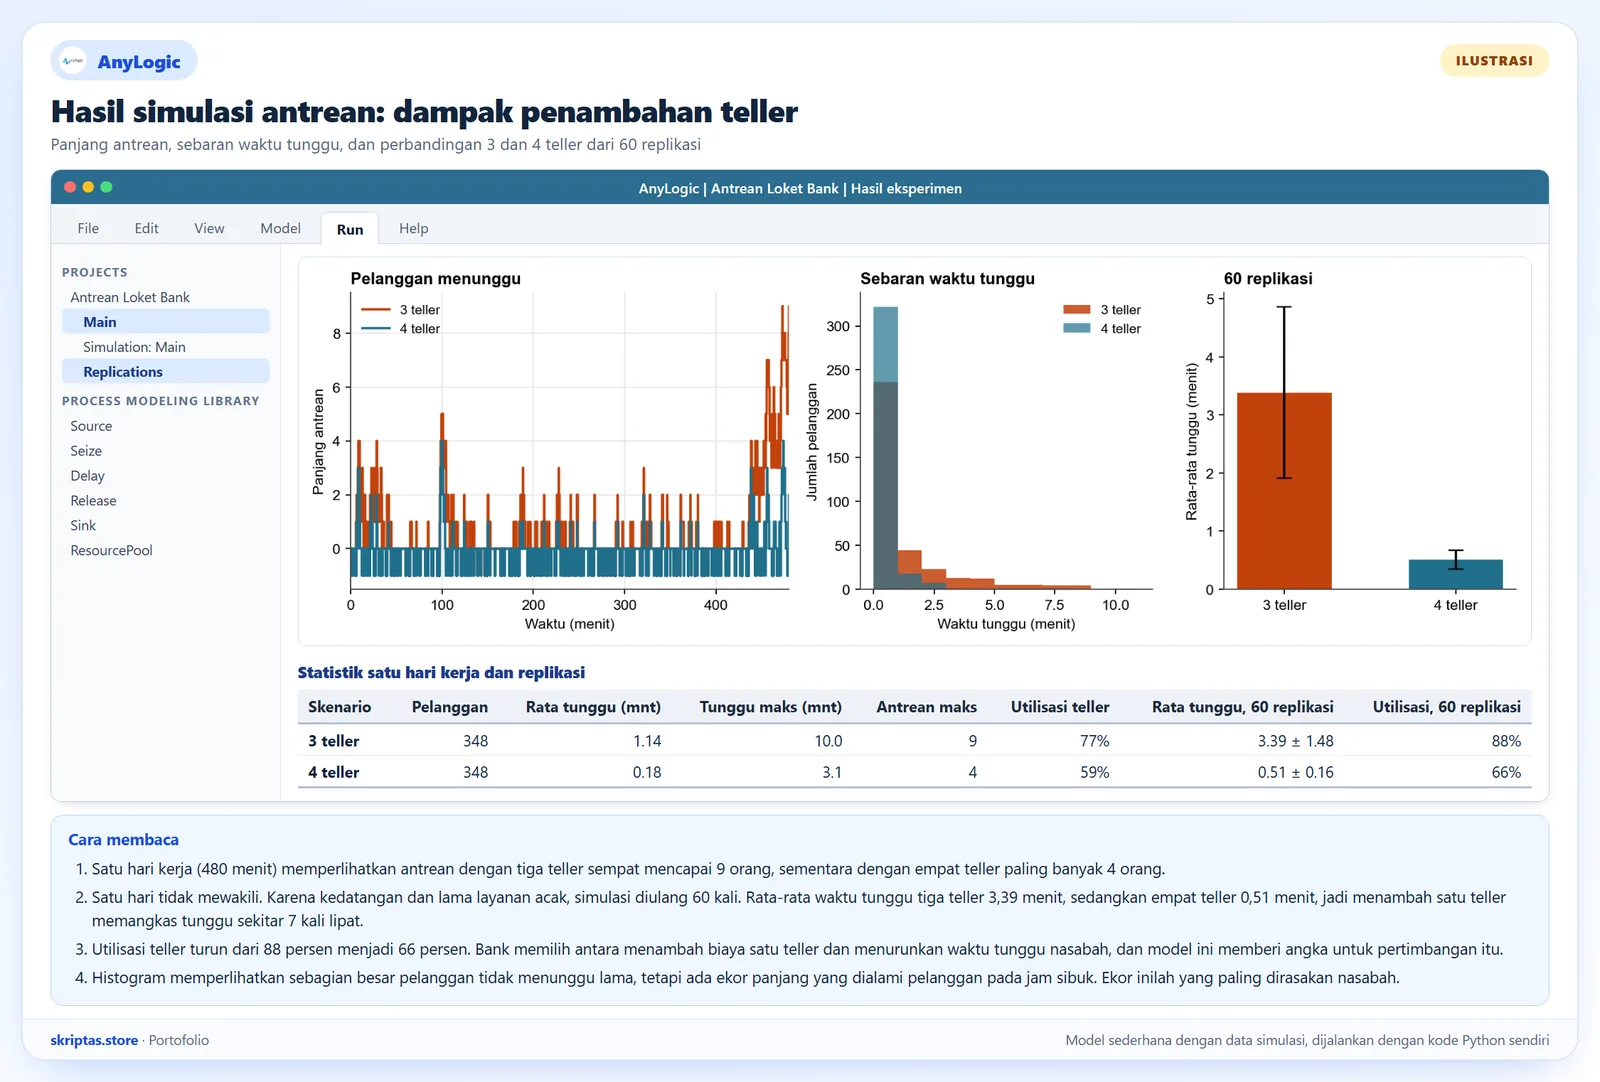The image size is (1600, 1082).
Task: Select the 3 teller table row label
Action: (333, 741)
